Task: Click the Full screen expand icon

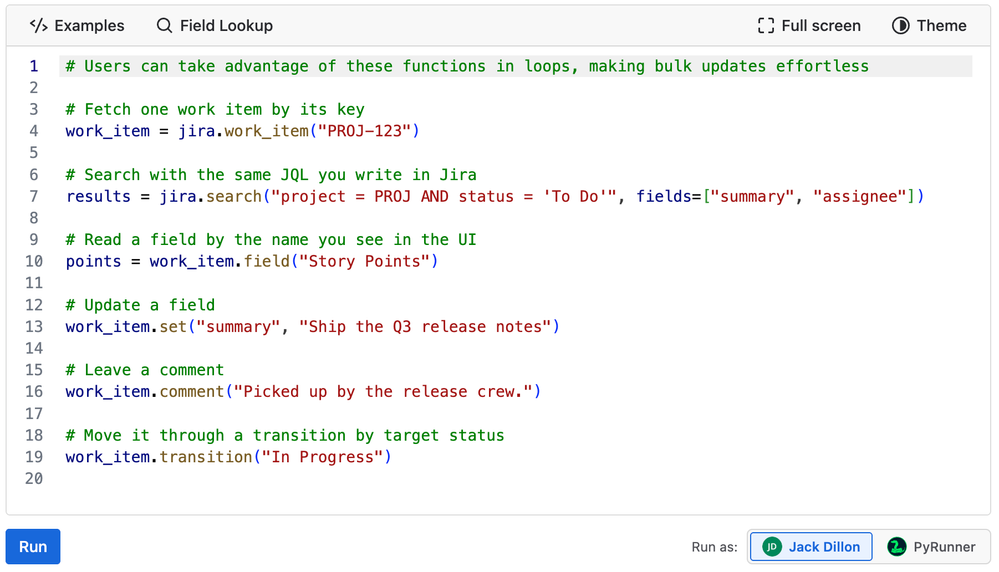Action: [x=766, y=25]
